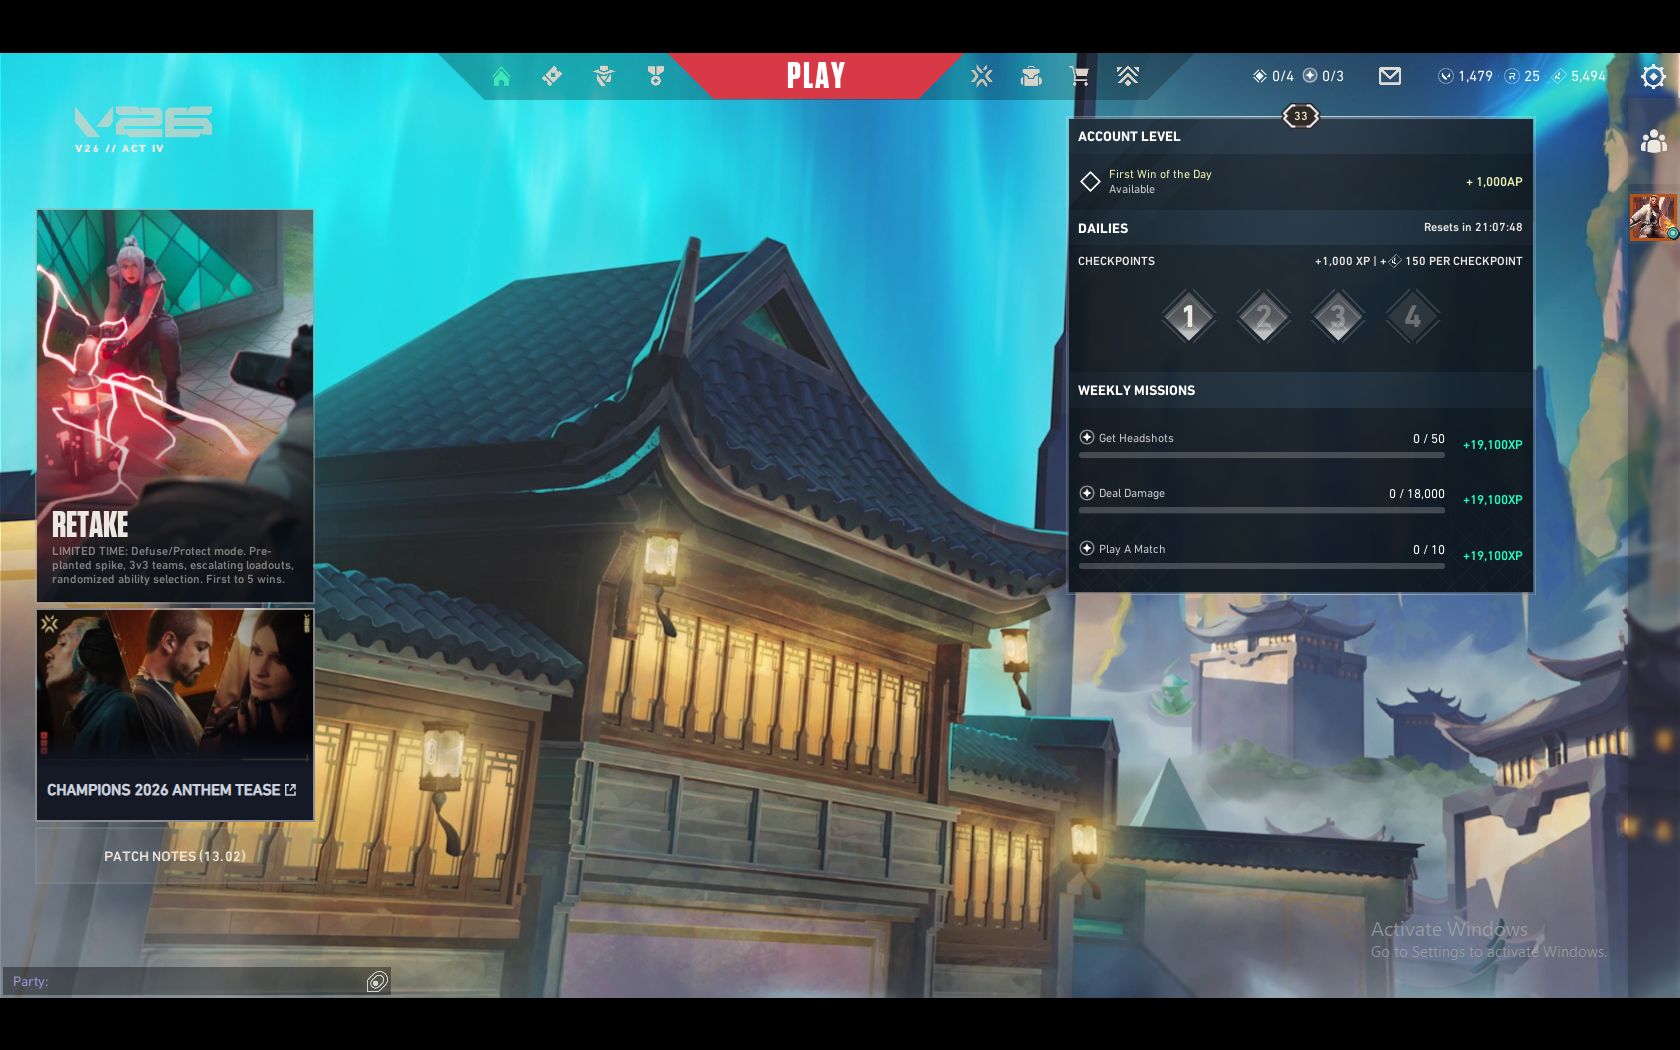Click daily checkpoint diamond 1
This screenshot has width=1680, height=1050.
(x=1189, y=317)
